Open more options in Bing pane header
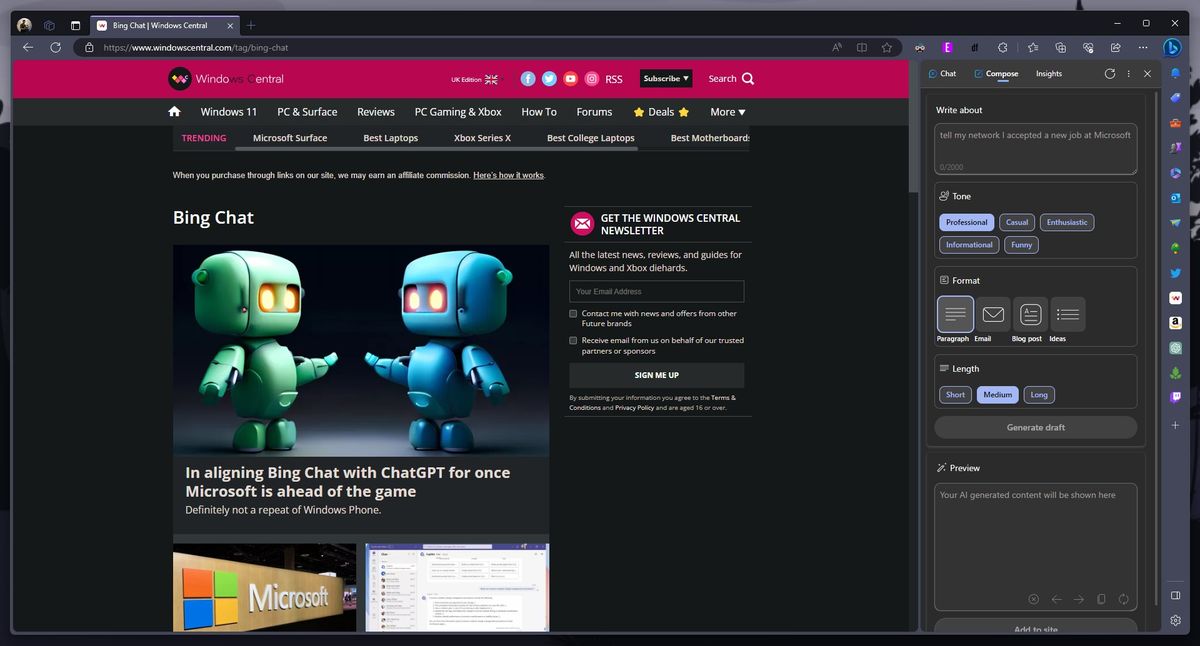 click(x=1129, y=74)
